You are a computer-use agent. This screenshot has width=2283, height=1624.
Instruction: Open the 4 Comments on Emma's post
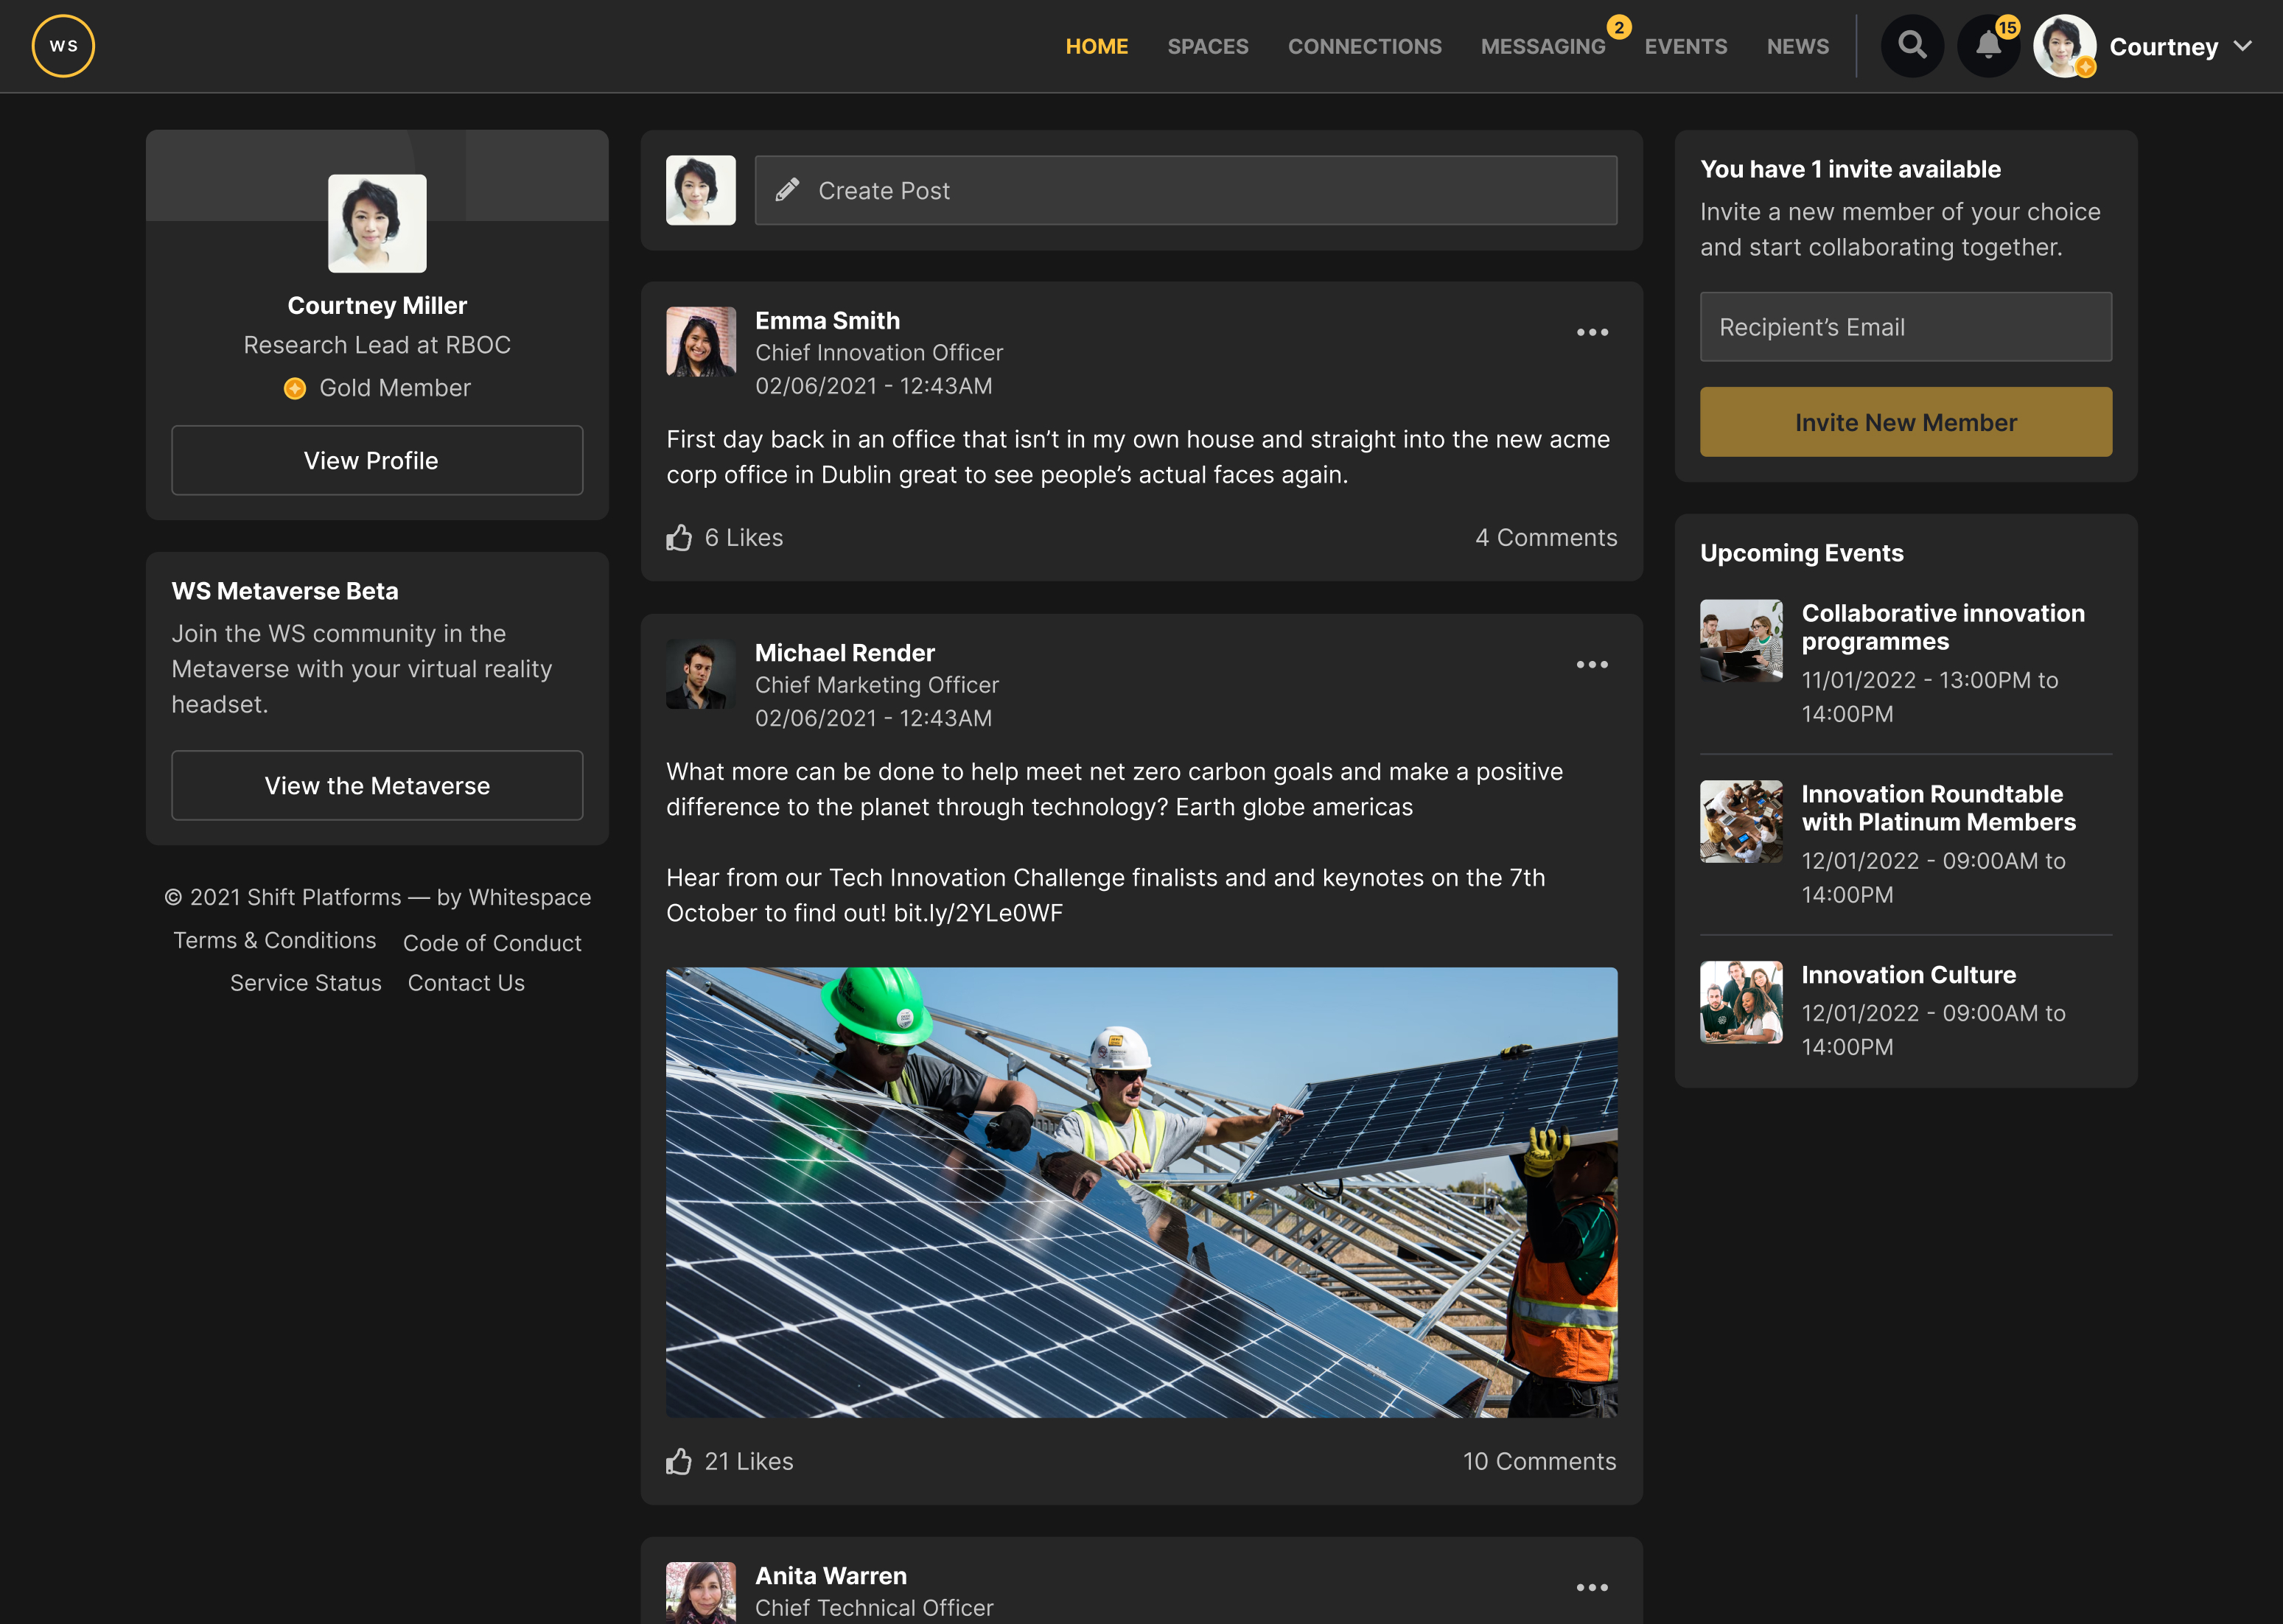pyautogui.click(x=1545, y=537)
